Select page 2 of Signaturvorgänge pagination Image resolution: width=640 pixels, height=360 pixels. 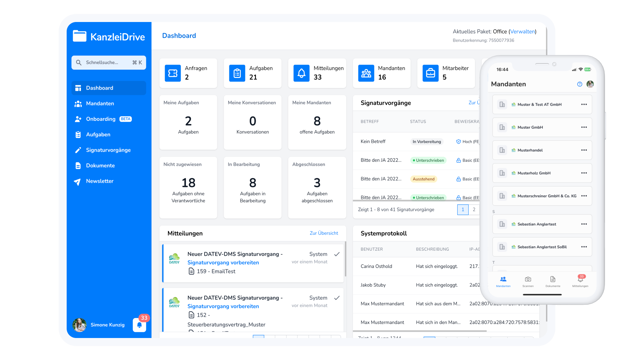(x=474, y=209)
